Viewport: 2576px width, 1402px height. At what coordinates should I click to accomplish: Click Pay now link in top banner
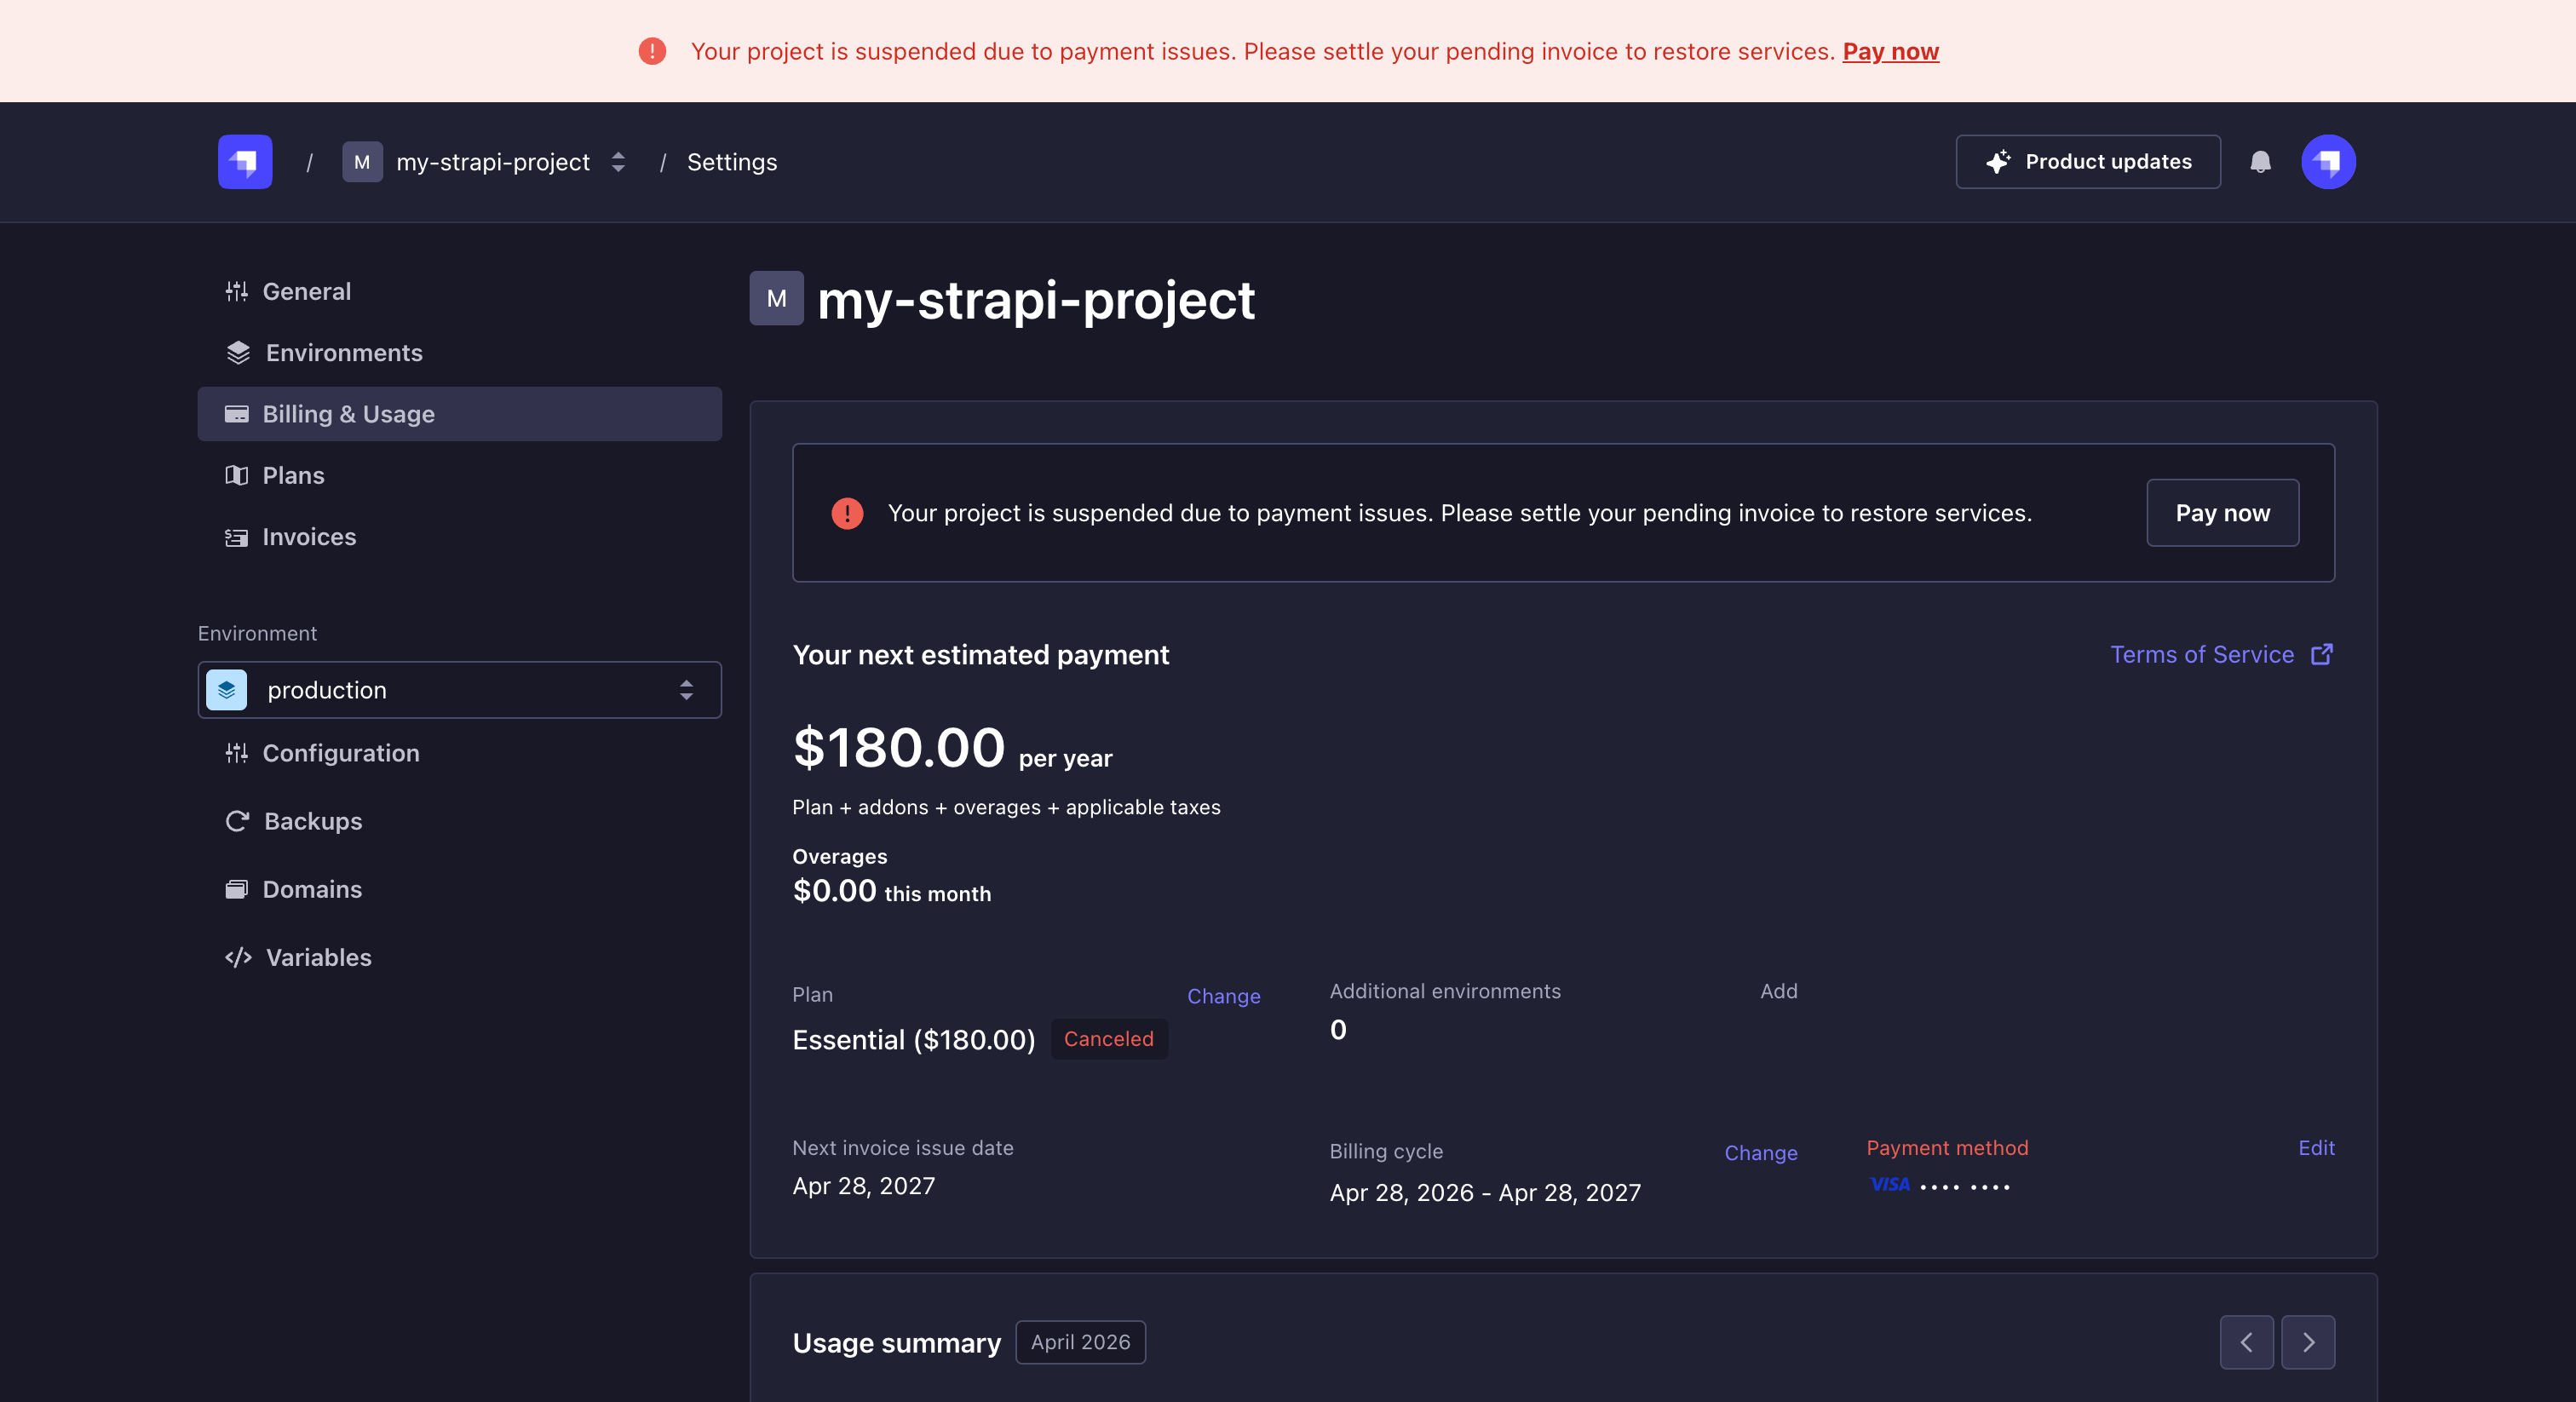click(x=1890, y=51)
